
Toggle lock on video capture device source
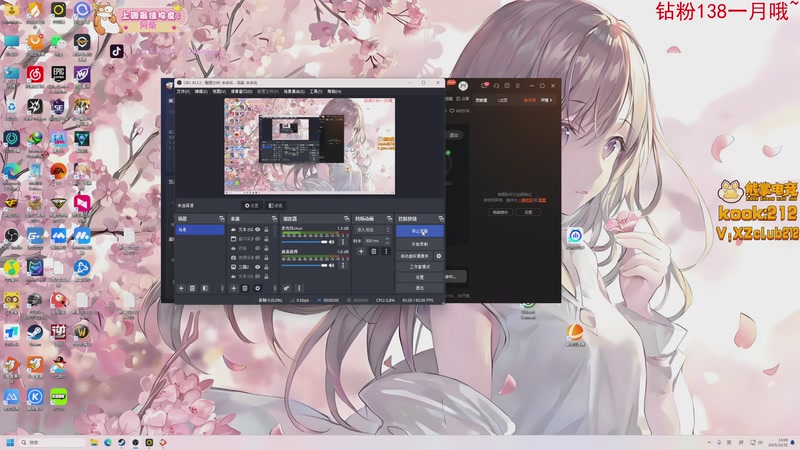click(x=266, y=258)
